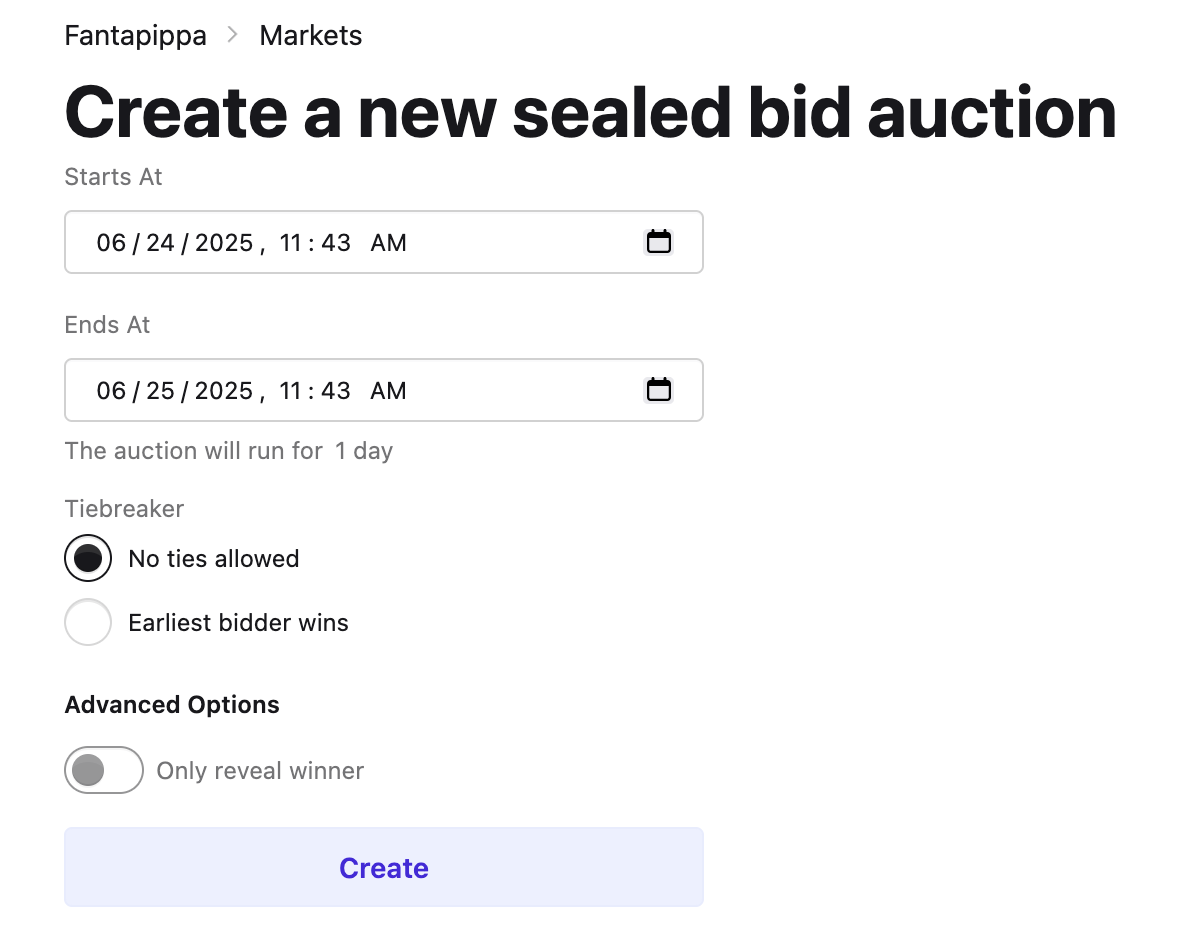Select AM in Ends At field
This screenshot has height=946, width=1180.
(x=388, y=391)
